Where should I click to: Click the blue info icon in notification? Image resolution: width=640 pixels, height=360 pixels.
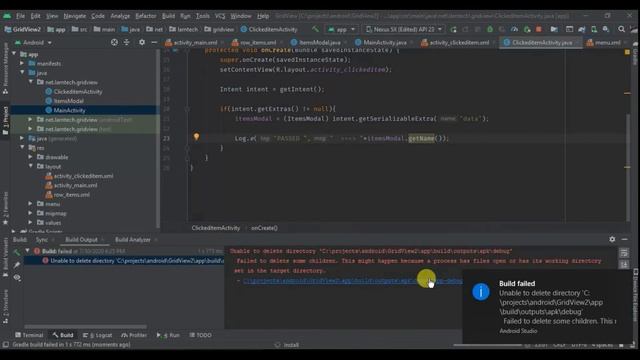pyautogui.click(x=481, y=292)
